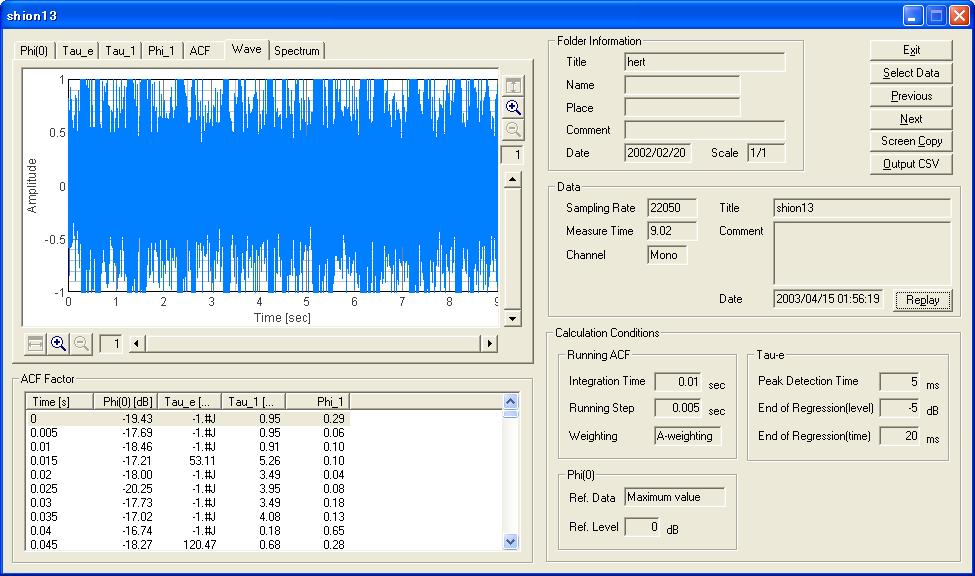Click the Ref. Level field
The height and width of the screenshot is (576, 975).
coord(643,527)
